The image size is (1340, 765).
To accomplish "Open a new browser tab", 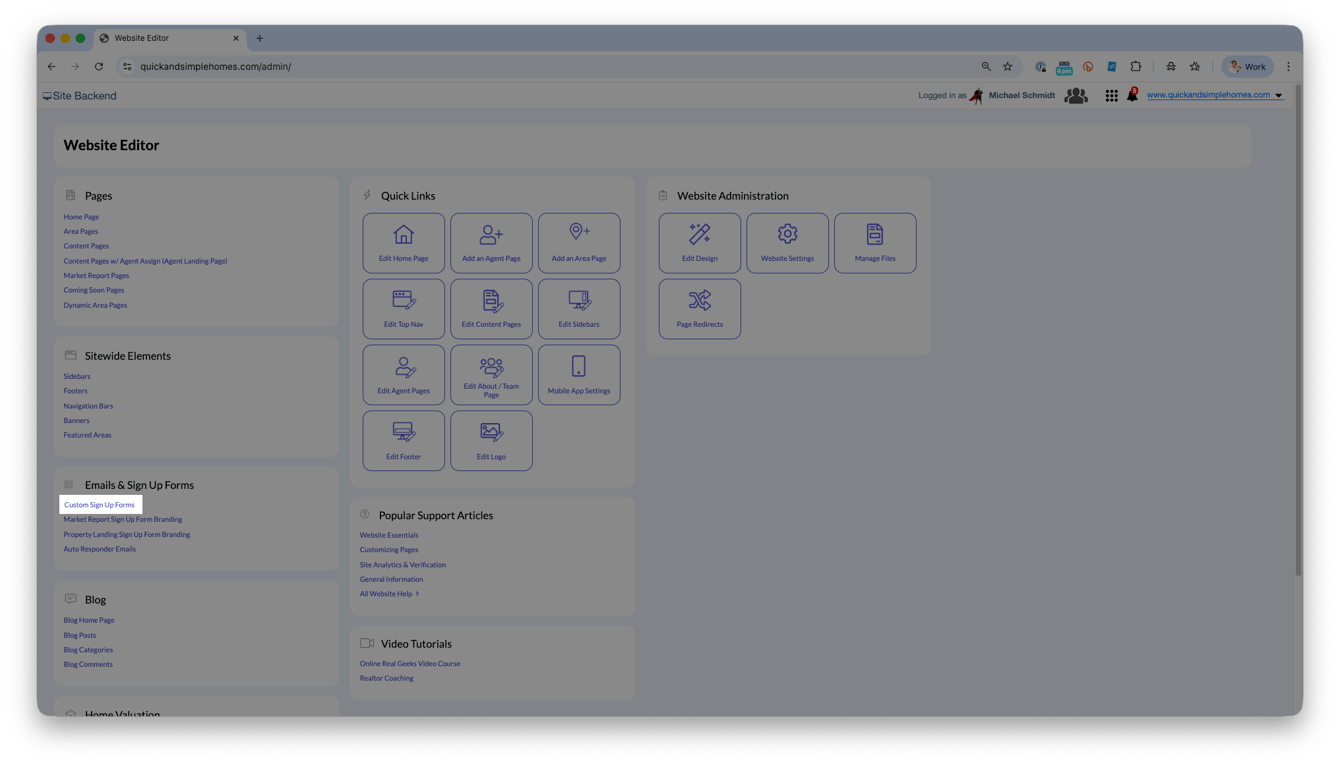I will (260, 38).
